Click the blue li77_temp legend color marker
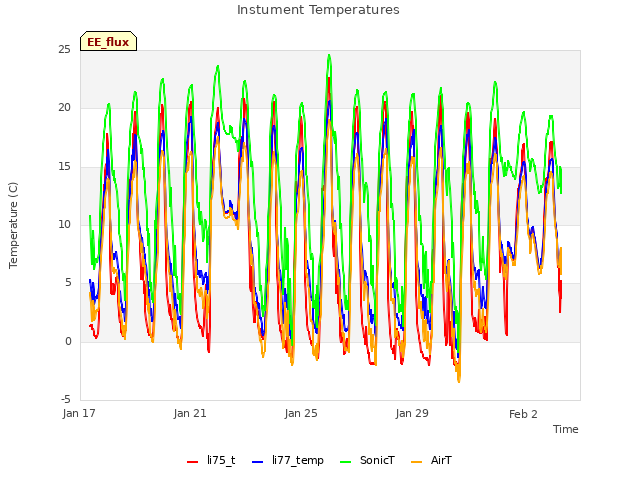640x480 pixels. coord(258,462)
